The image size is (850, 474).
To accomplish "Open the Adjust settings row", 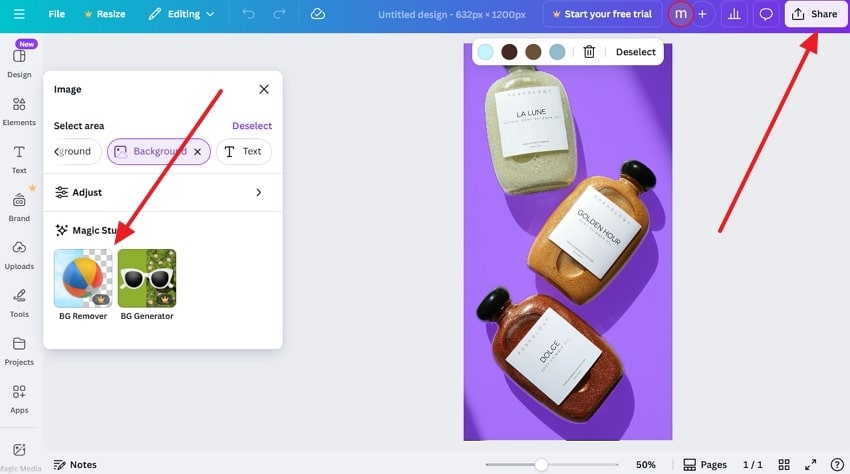I will tap(163, 193).
